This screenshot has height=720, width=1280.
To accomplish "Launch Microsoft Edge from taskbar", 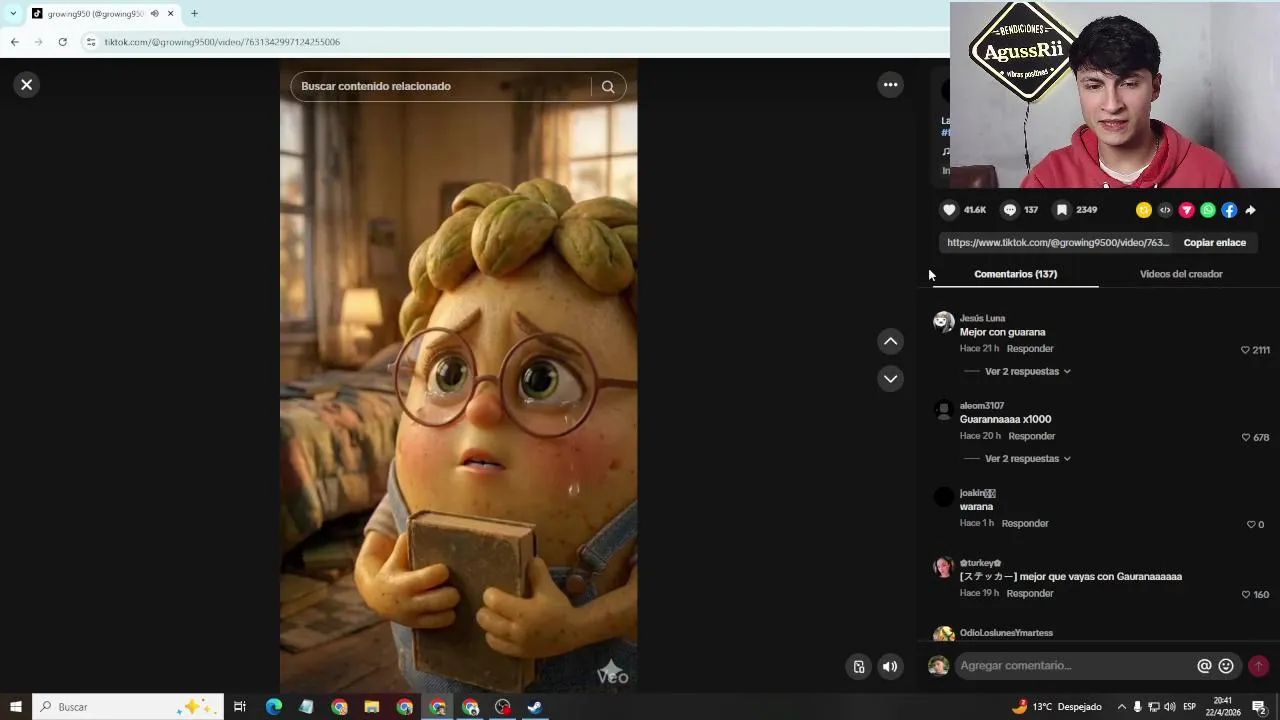I will pos(273,707).
